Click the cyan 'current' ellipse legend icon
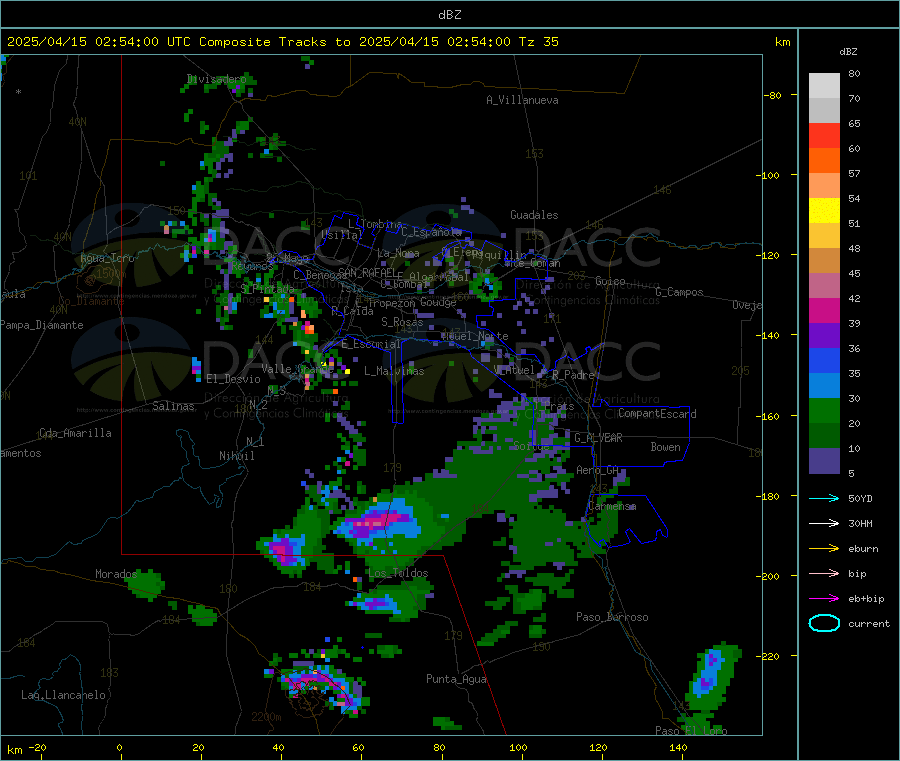The image size is (900, 761). pos(824,623)
